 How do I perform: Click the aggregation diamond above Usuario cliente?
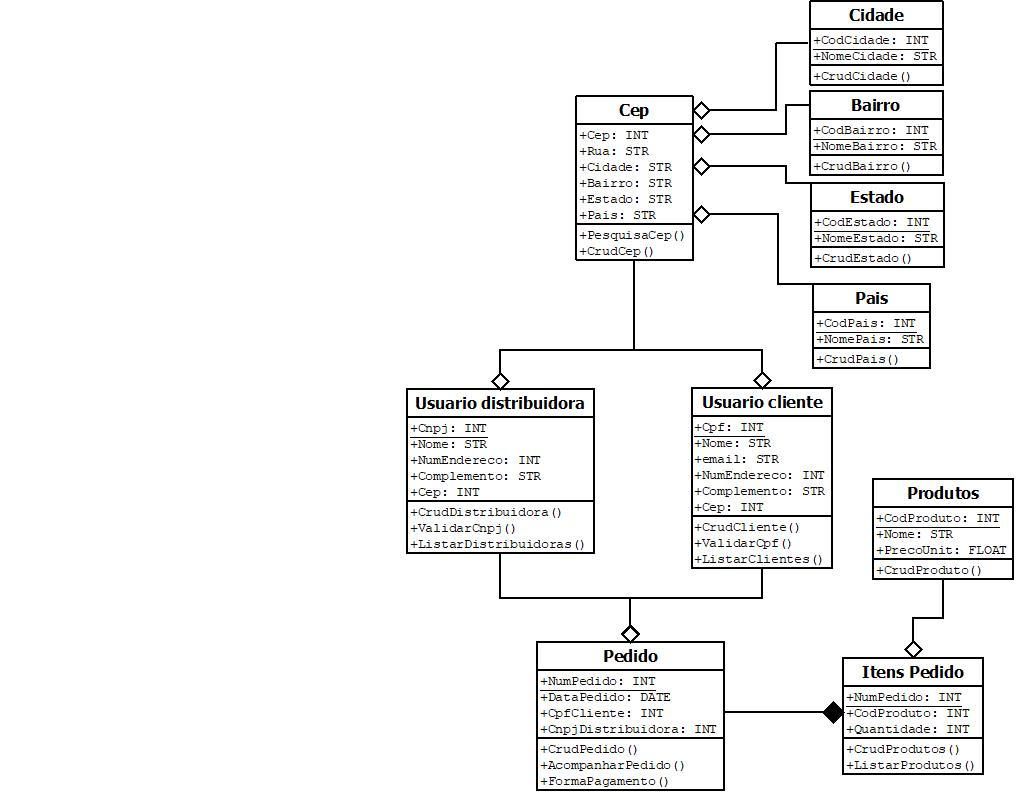(762, 380)
